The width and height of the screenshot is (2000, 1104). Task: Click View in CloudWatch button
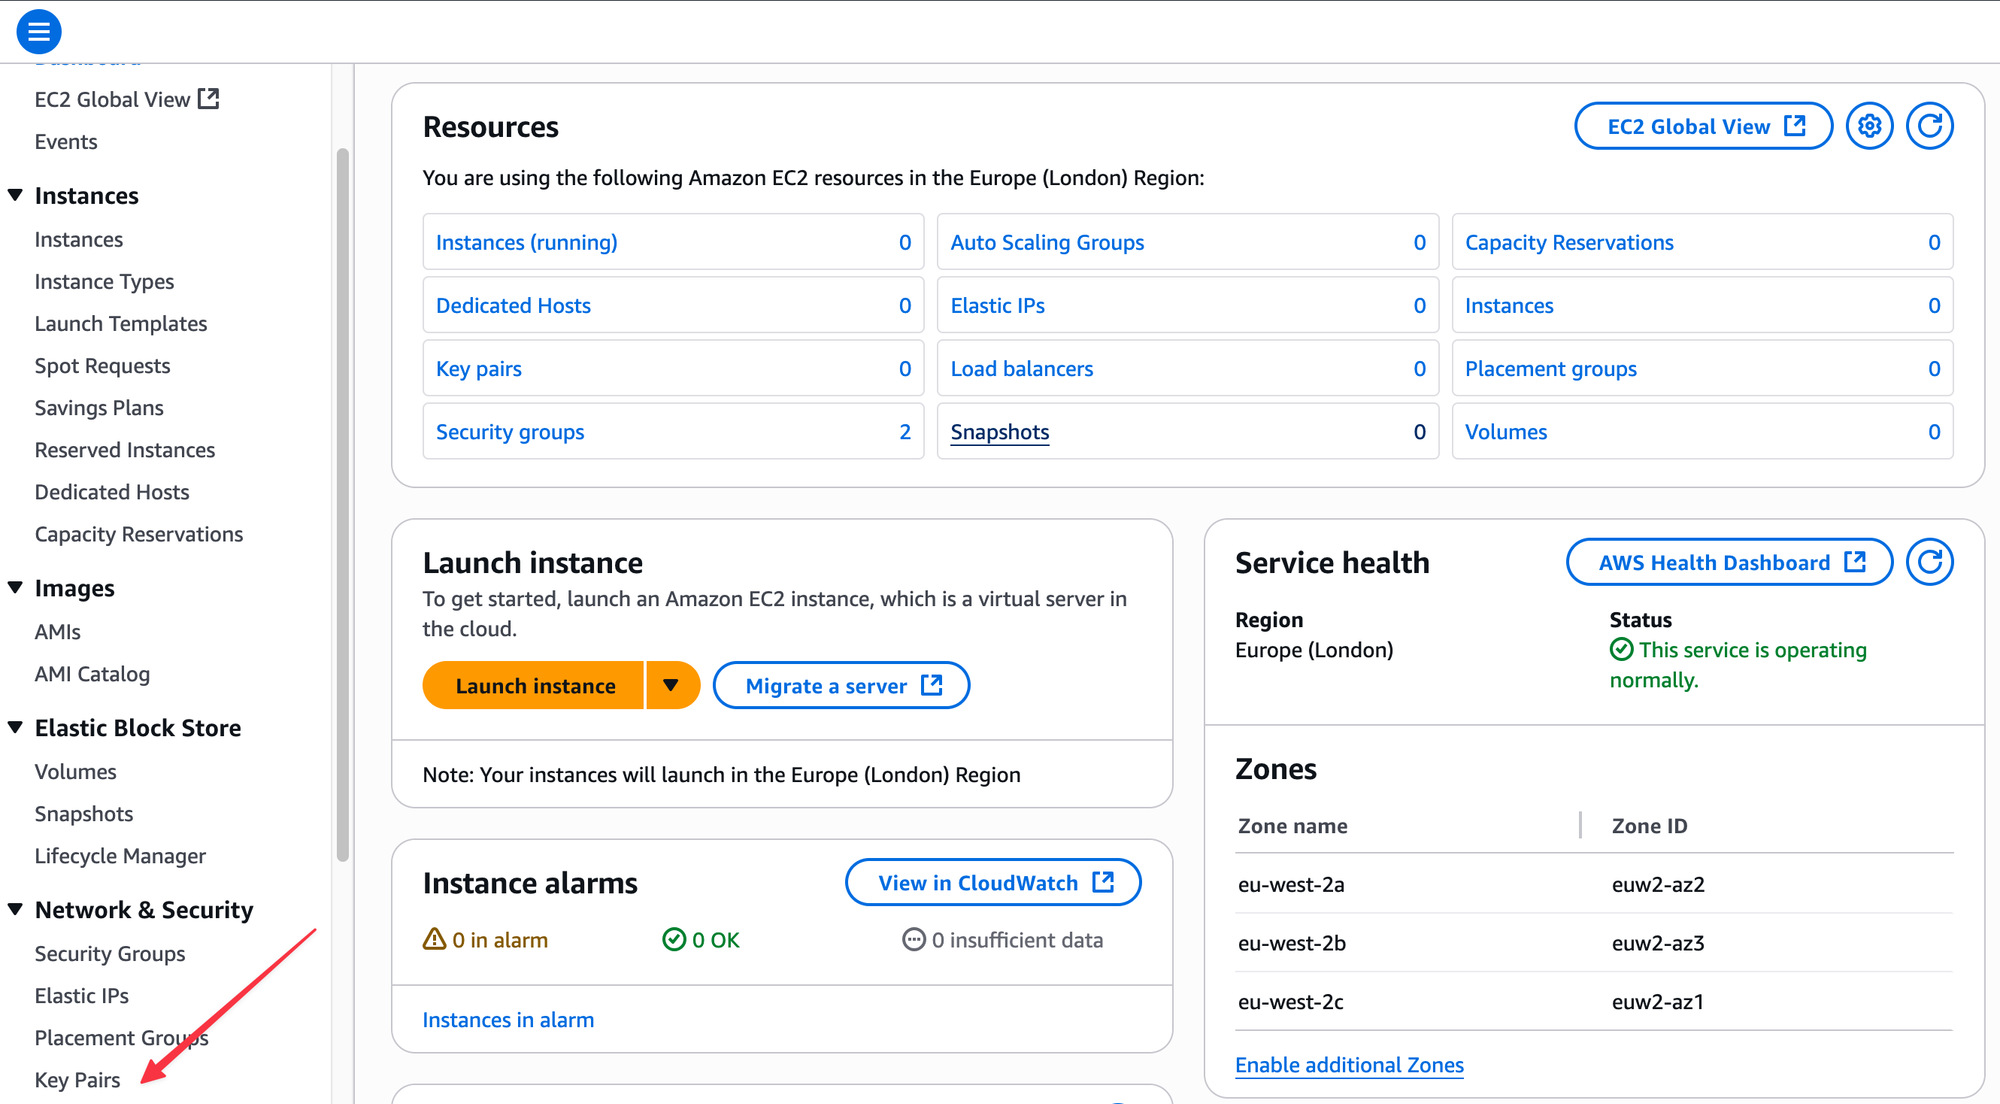click(x=993, y=883)
